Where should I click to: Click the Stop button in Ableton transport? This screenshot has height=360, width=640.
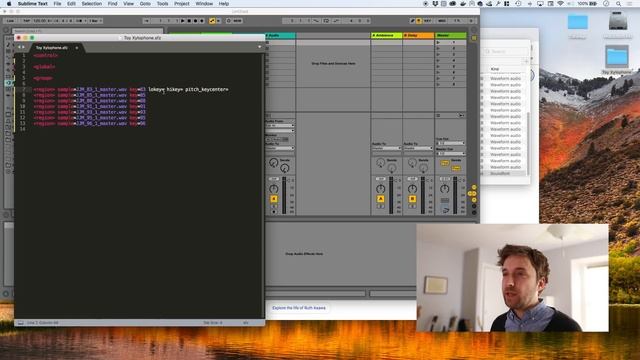click(x=189, y=20)
